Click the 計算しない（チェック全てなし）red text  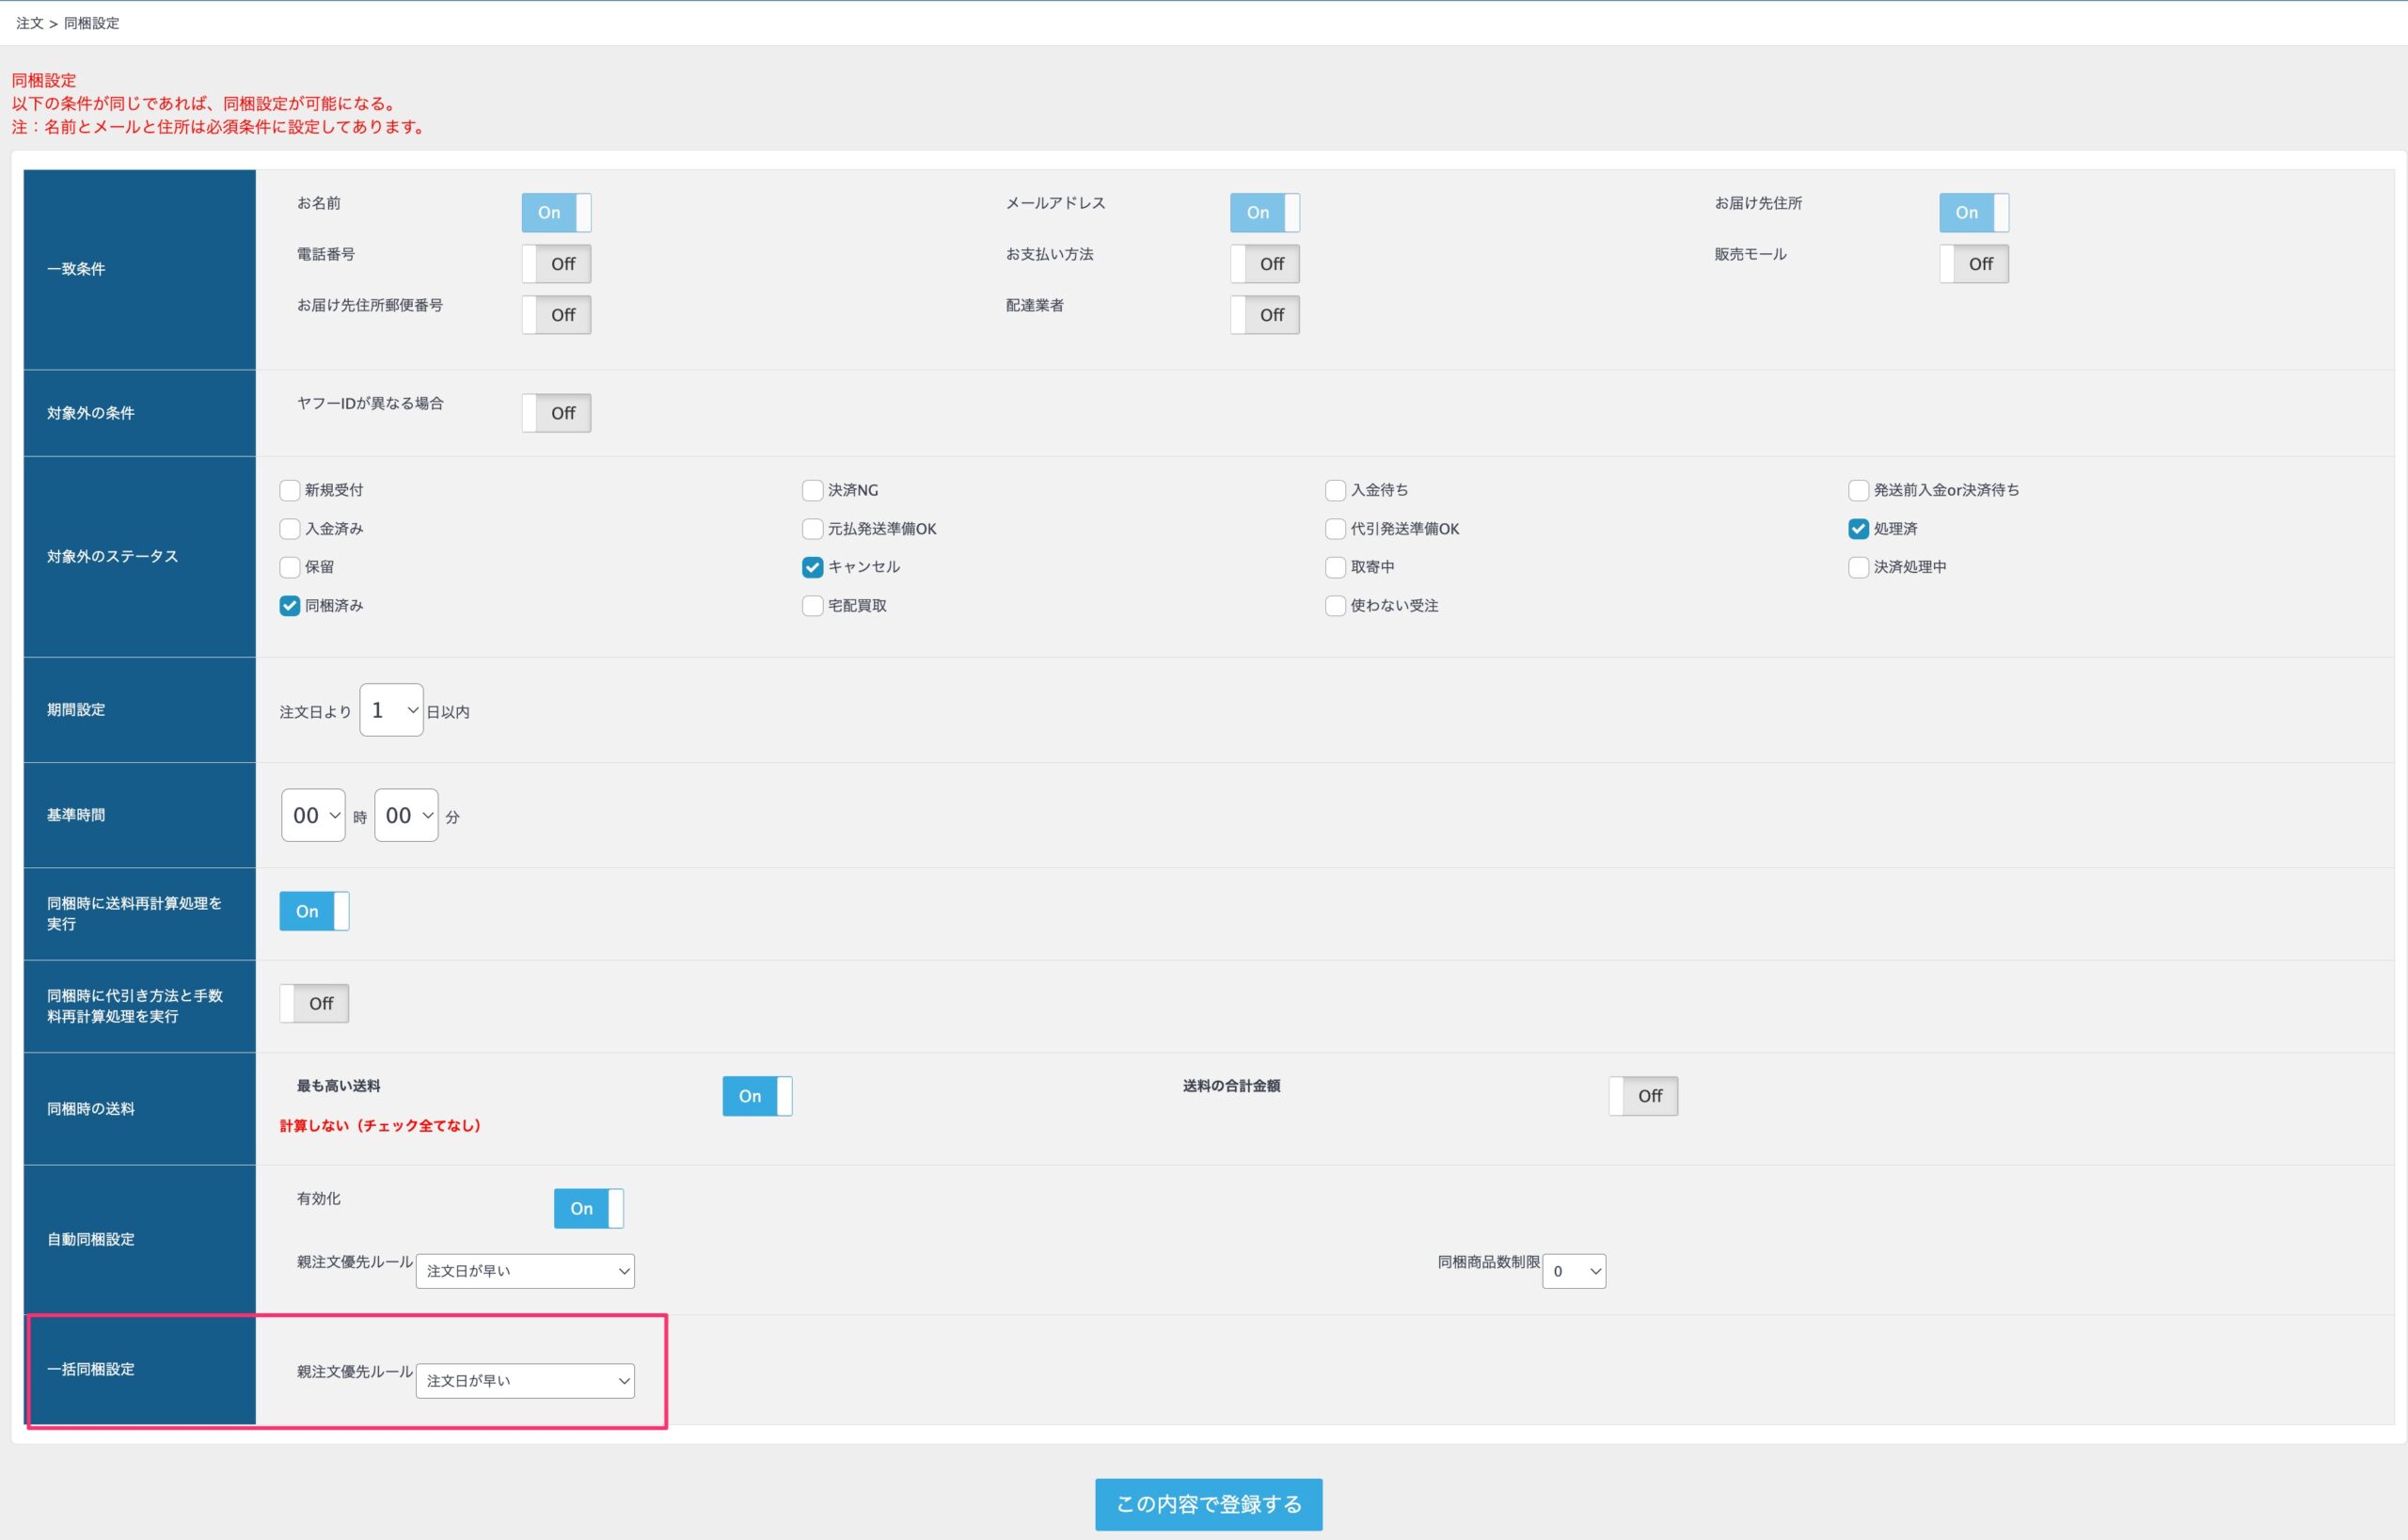380,1126
